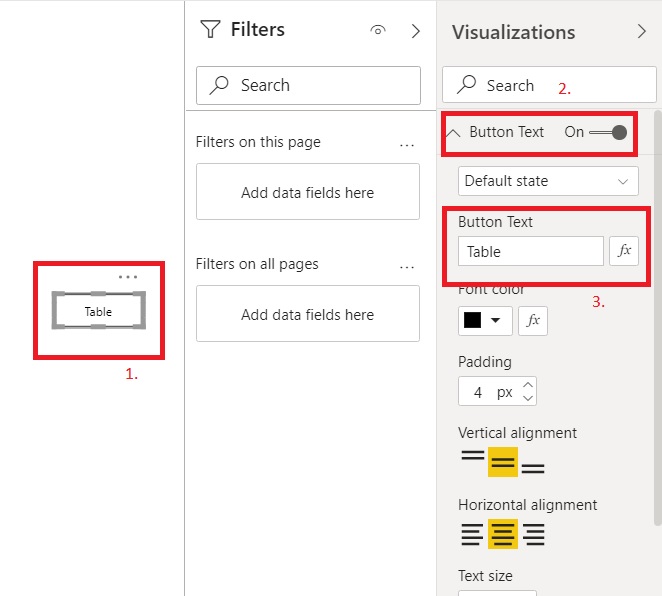The height and width of the screenshot is (596, 662).
Task: Set vertical alignment to bottom
Action: (x=533, y=464)
